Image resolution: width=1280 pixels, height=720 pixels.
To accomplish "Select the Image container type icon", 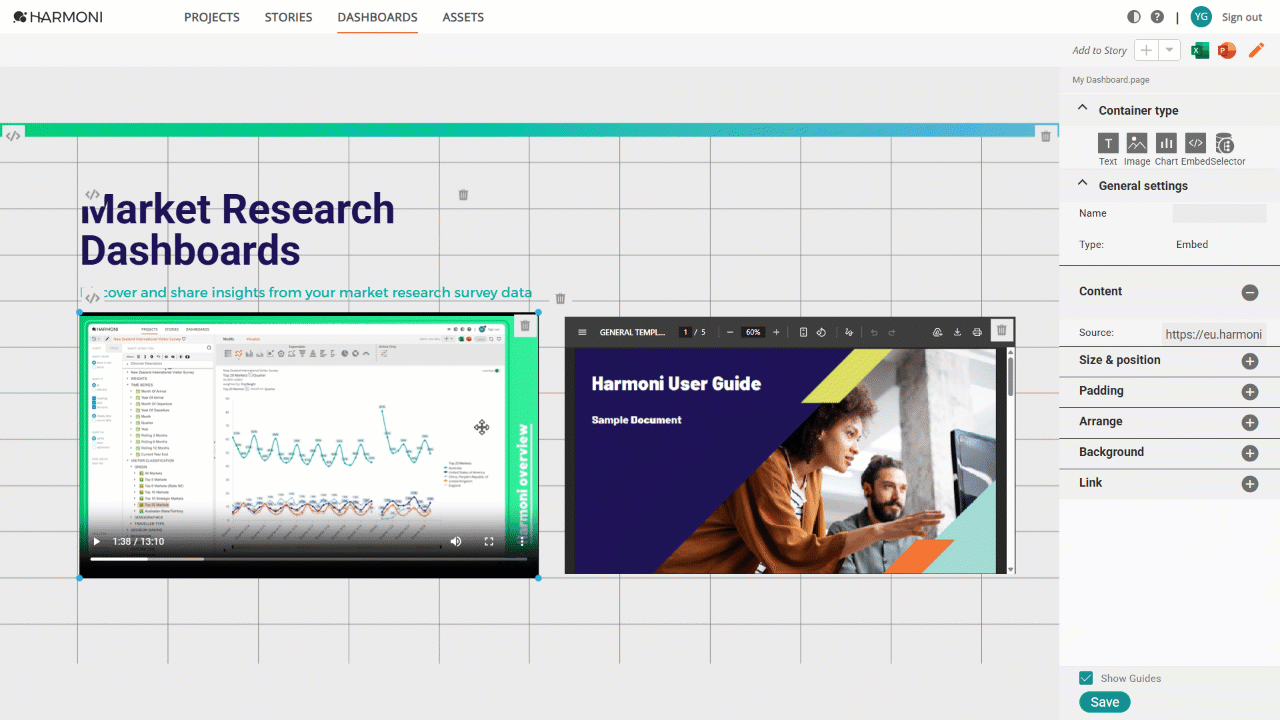I will (x=1137, y=143).
